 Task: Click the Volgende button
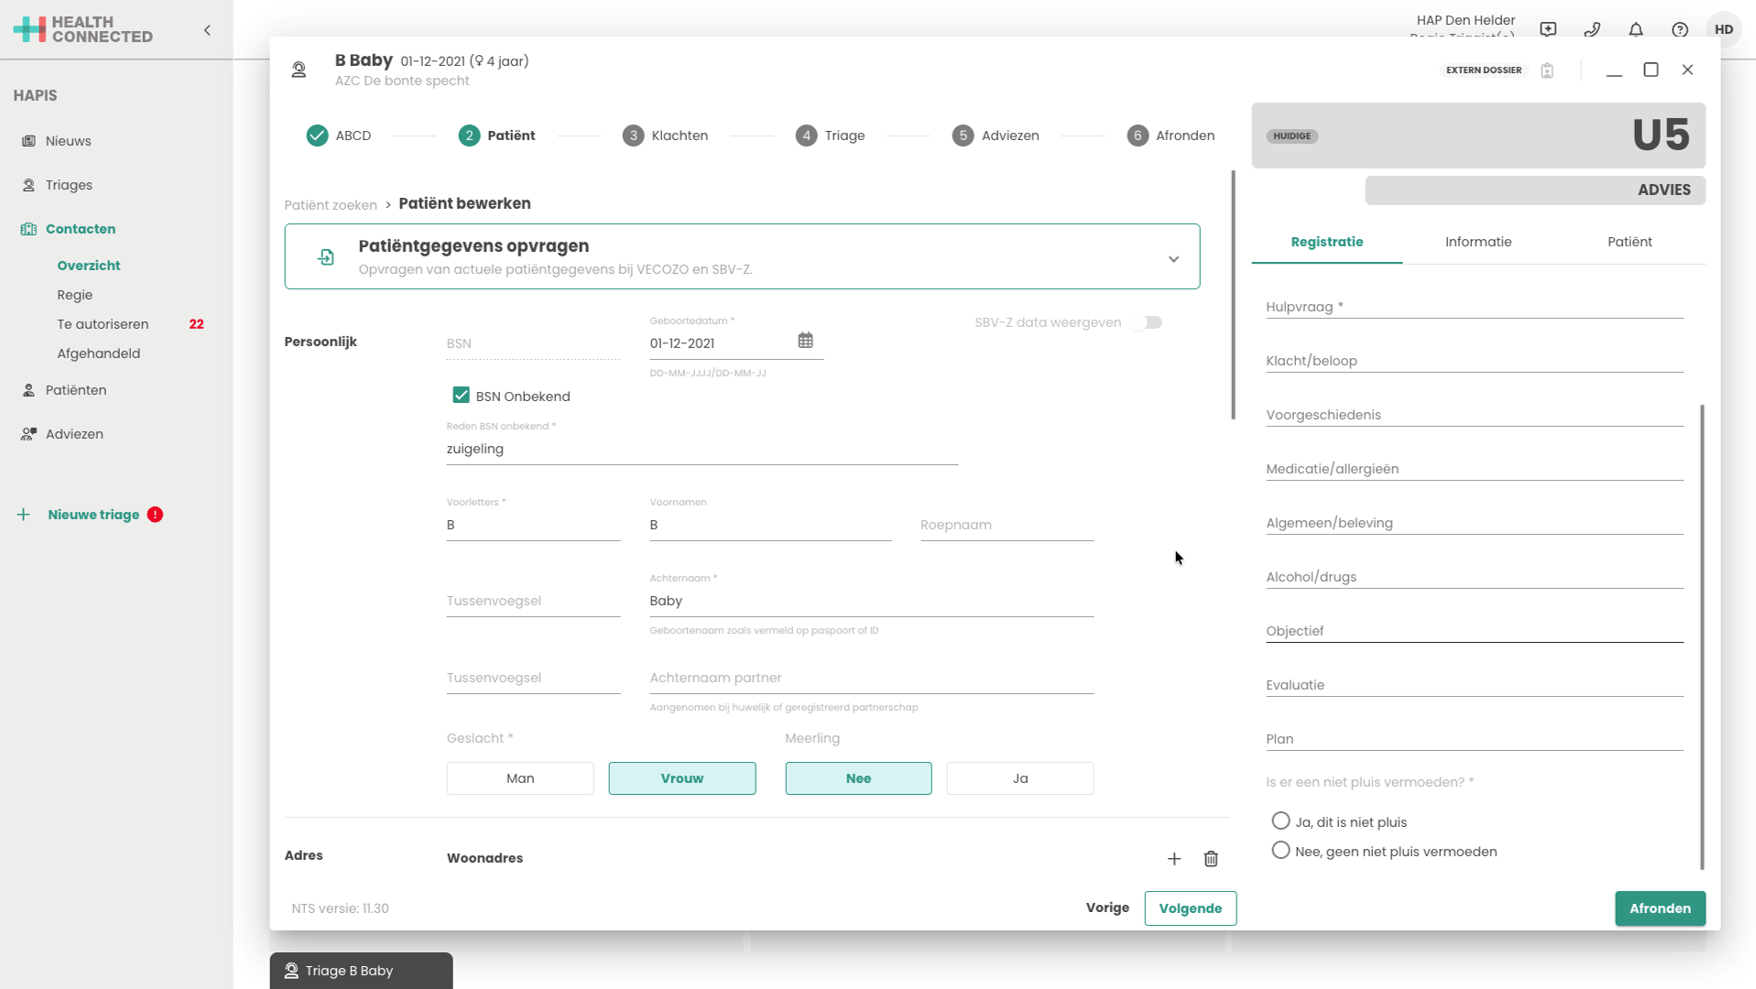coord(1190,908)
